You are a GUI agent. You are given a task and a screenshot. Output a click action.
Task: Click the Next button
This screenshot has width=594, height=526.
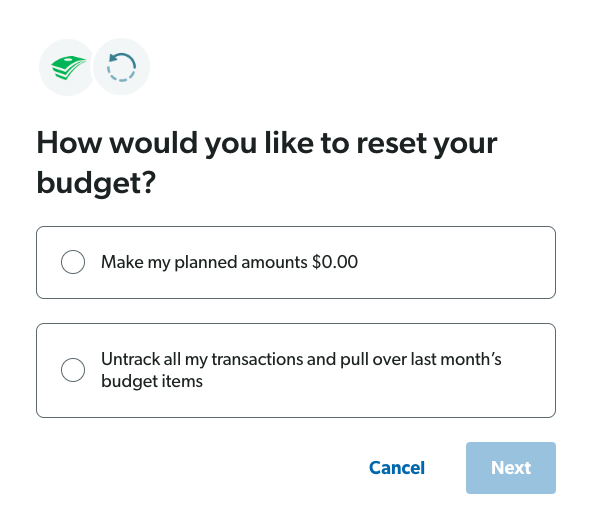coord(511,468)
